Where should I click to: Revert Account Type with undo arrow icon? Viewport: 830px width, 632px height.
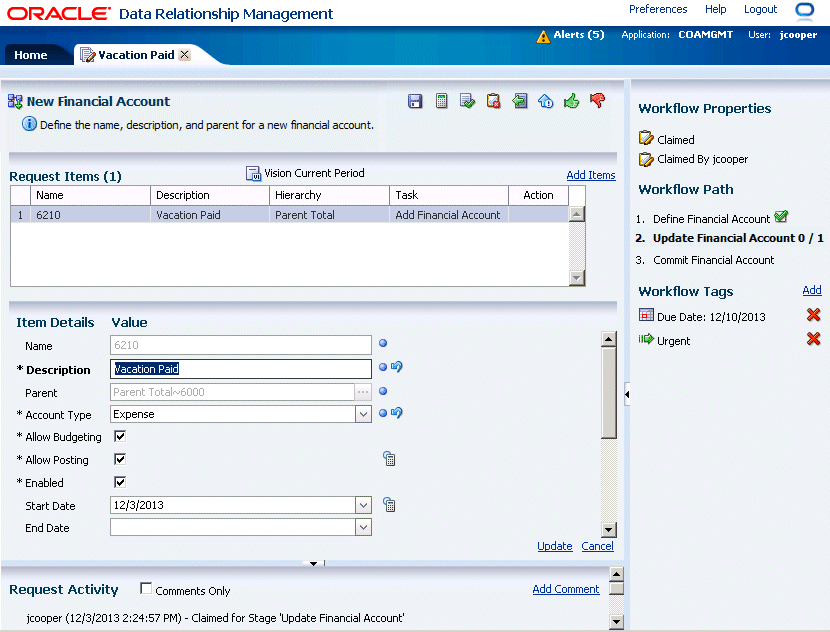397,412
